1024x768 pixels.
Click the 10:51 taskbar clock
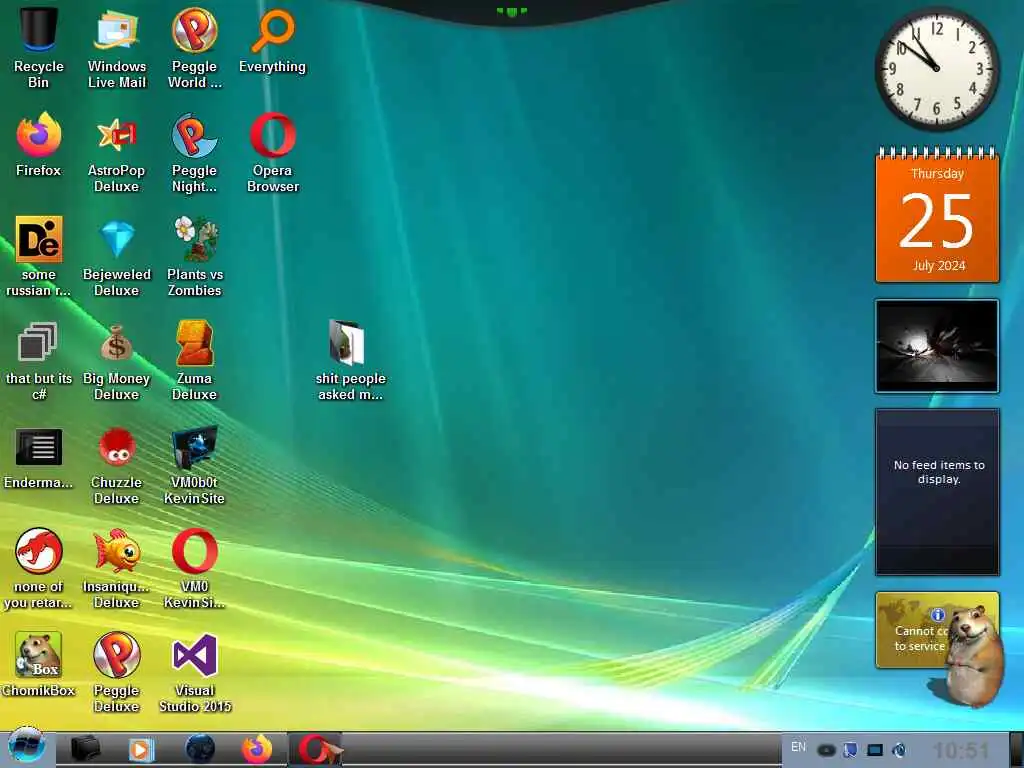coord(961,750)
